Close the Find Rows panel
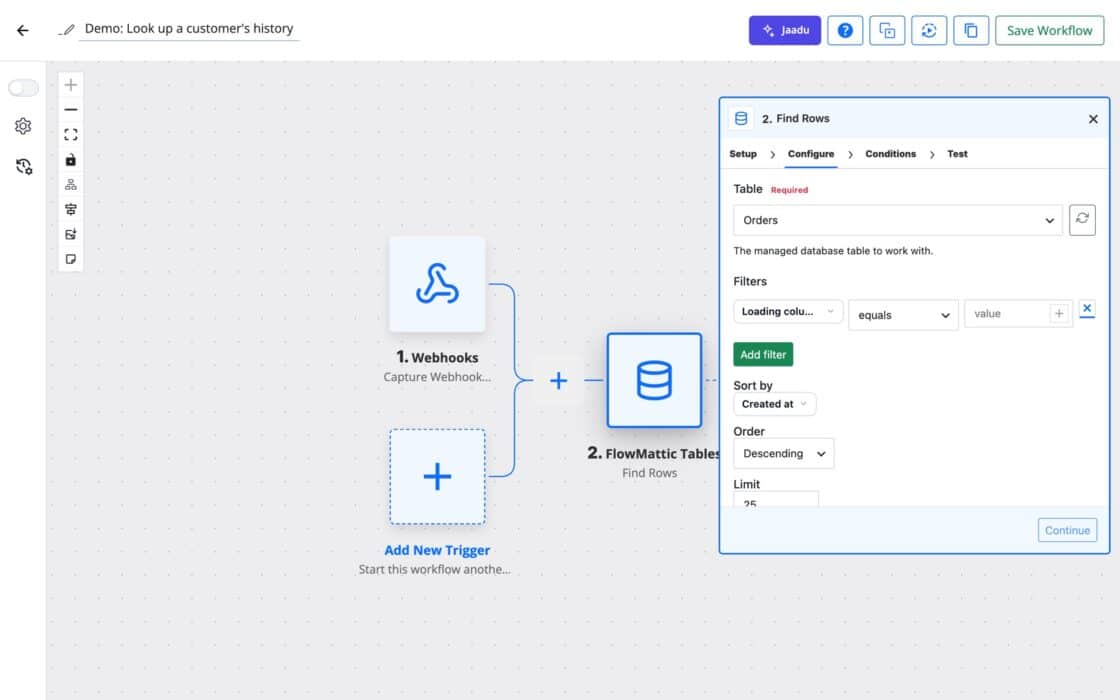The height and width of the screenshot is (700, 1120). tap(1093, 119)
